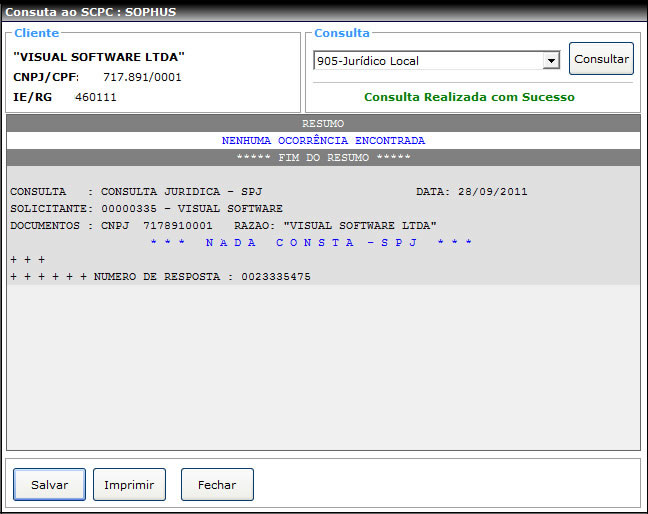Click the Consulta Realizada com Sucesso message
Viewport: 648px width, 514px height.
469,97
